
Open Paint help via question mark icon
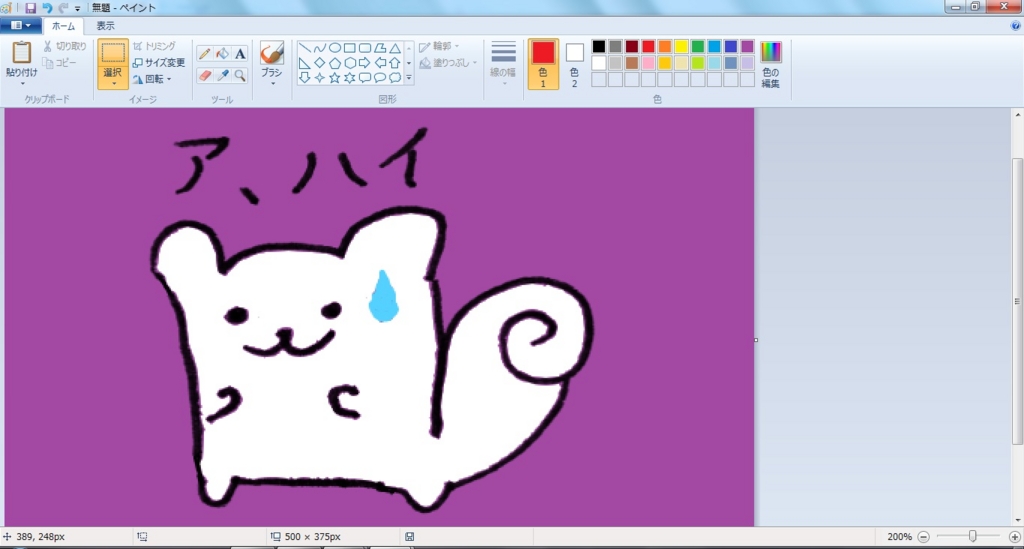[x=1016, y=26]
